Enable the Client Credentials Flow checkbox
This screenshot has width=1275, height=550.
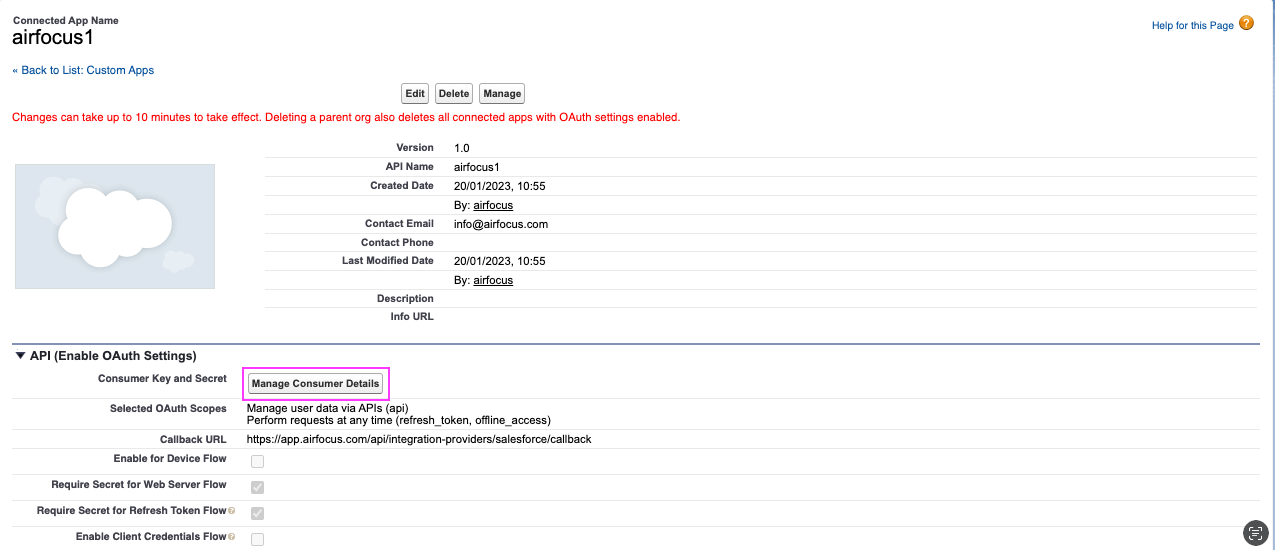point(258,539)
